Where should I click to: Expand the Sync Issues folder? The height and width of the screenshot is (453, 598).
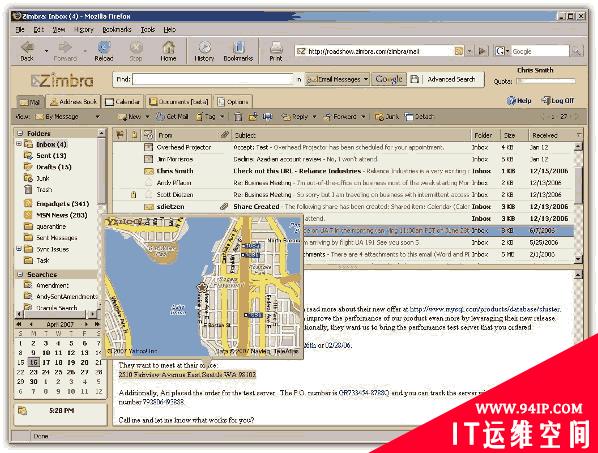pos(18,249)
